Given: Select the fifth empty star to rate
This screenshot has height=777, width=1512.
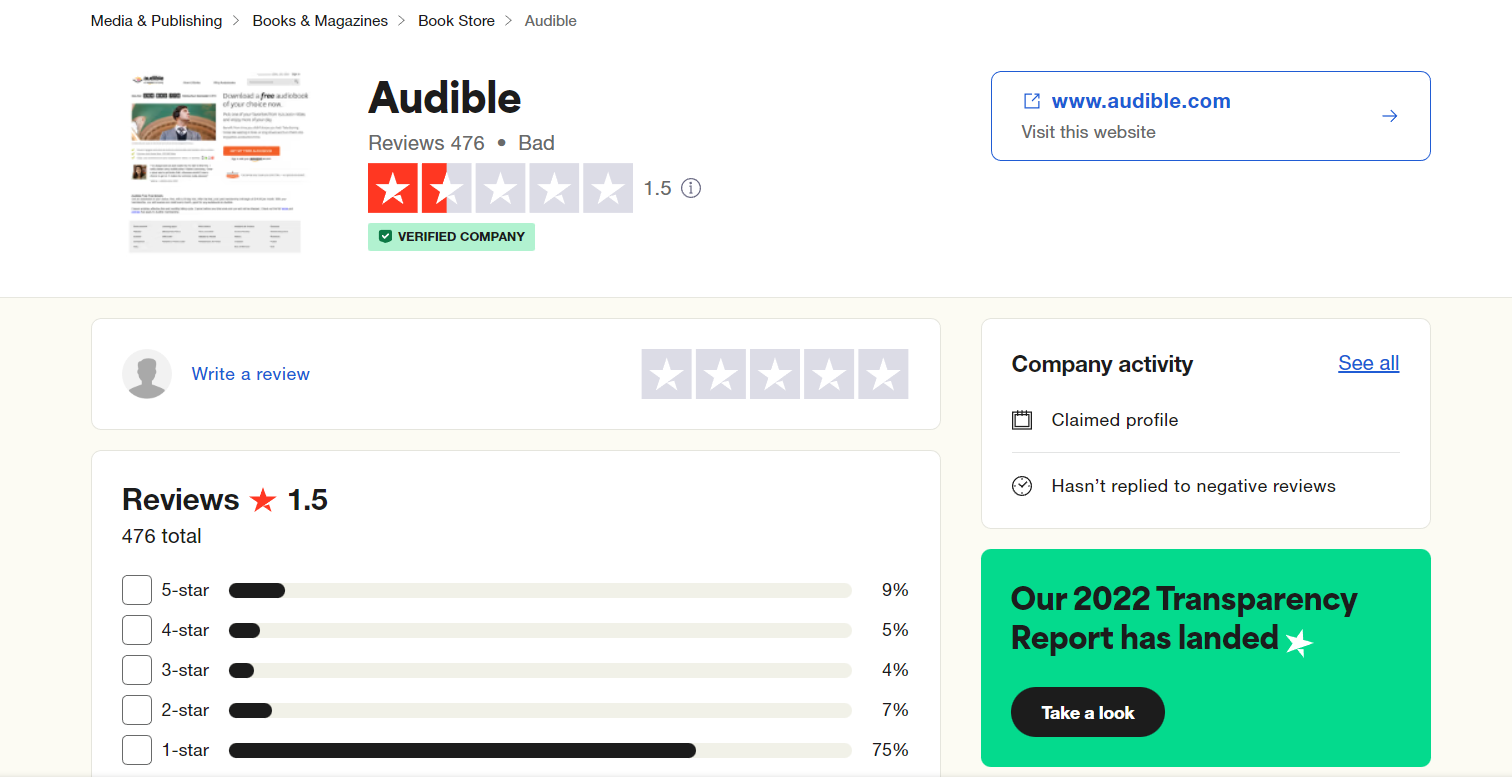Looking at the screenshot, I should tap(883, 374).
